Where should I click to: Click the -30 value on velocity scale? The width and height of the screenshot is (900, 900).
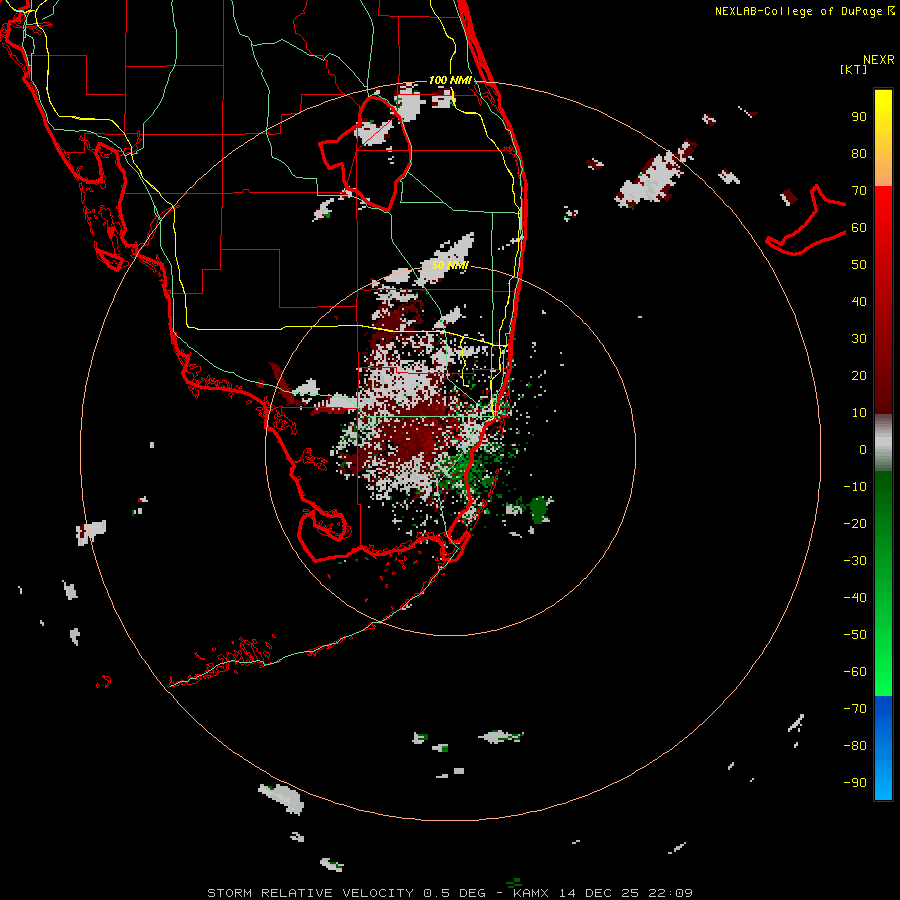point(855,561)
